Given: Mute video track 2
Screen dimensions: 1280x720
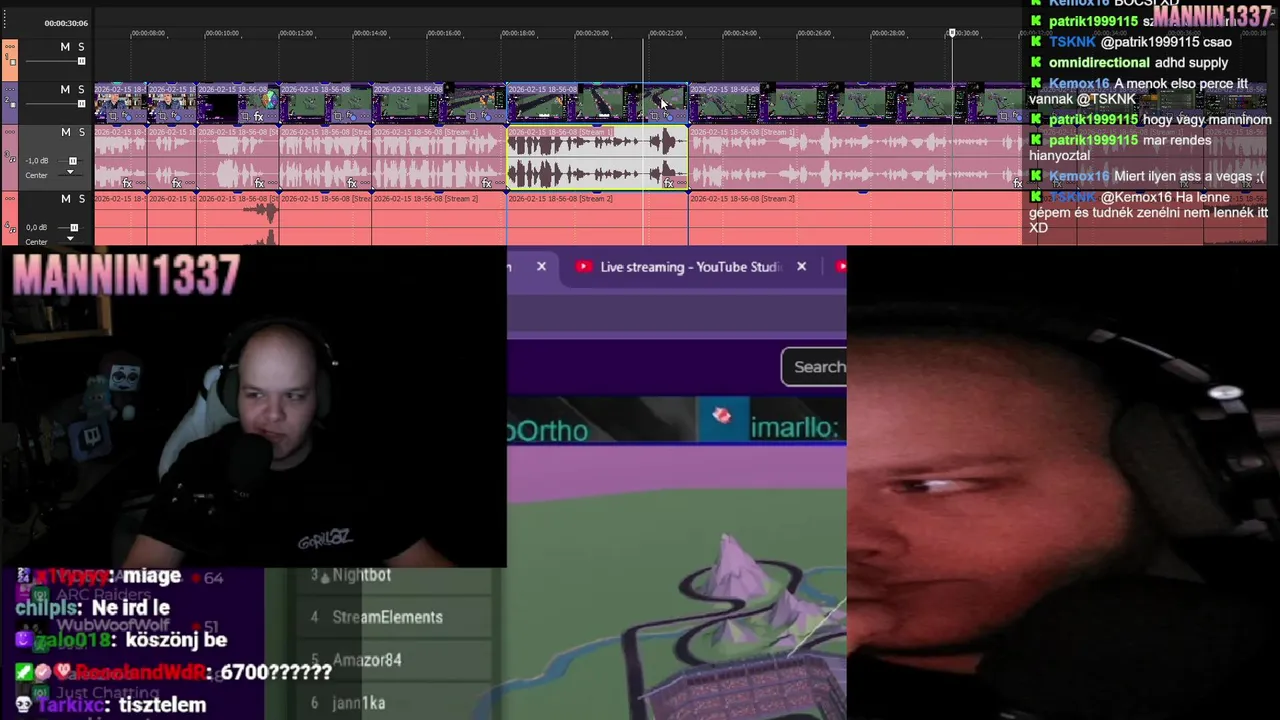Looking at the screenshot, I should [65, 89].
